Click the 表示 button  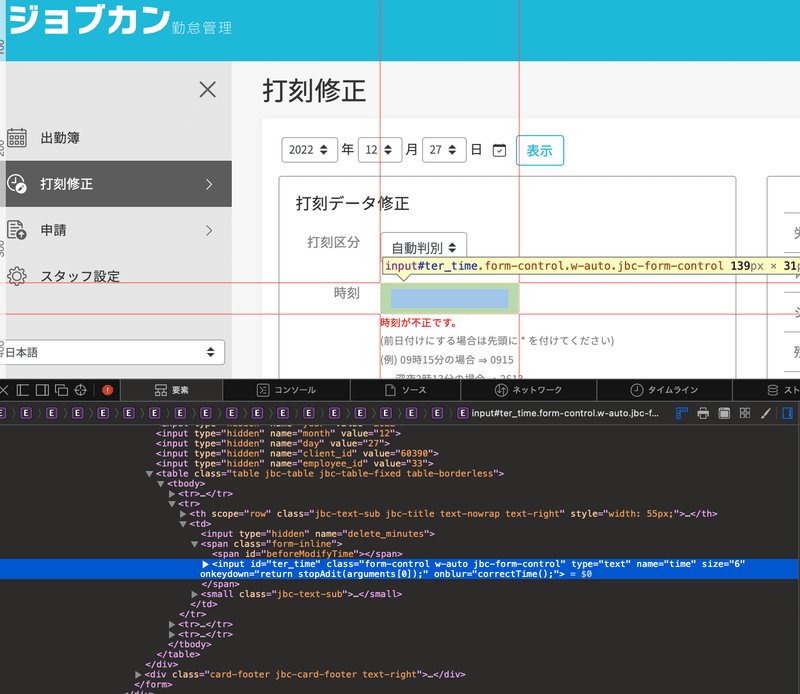[540, 151]
